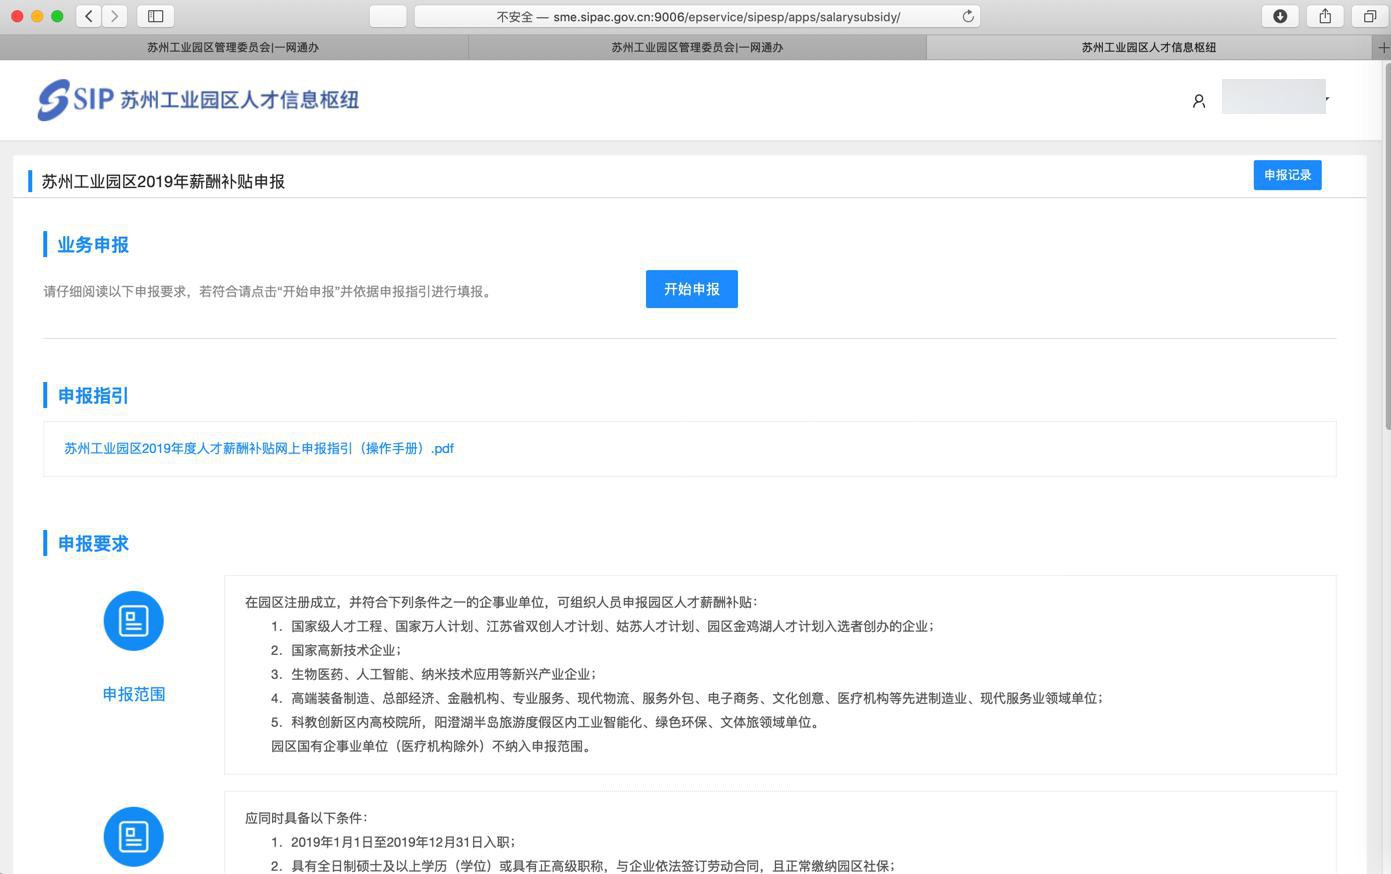Viewport: 1391px width, 874px height.
Task: Go forward with Safari's forward arrow
Action: [115, 16]
